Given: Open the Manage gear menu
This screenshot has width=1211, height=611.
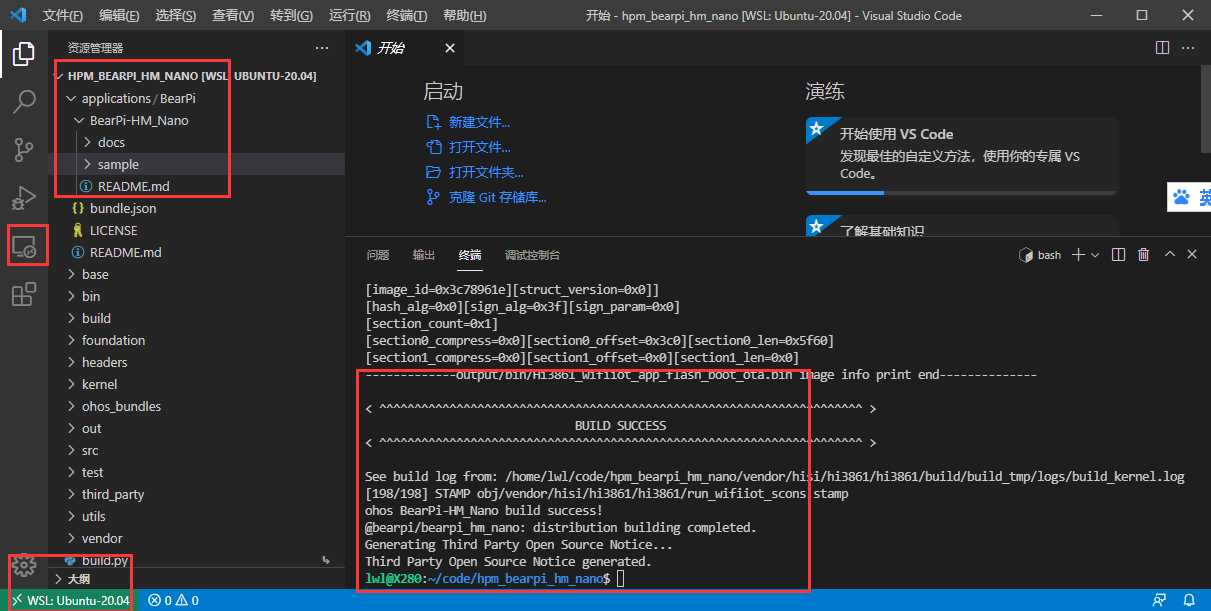Looking at the screenshot, I should coord(24,565).
